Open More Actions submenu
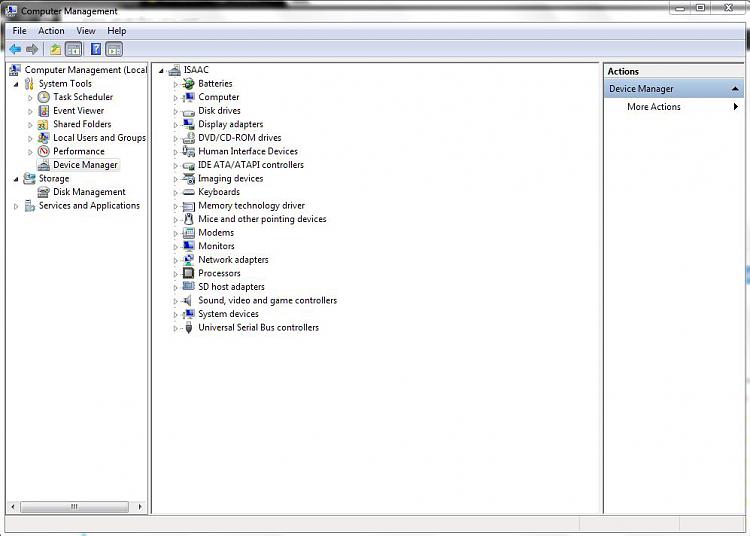Viewport: 750px width, 536px height. pyautogui.click(x=673, y=107)
